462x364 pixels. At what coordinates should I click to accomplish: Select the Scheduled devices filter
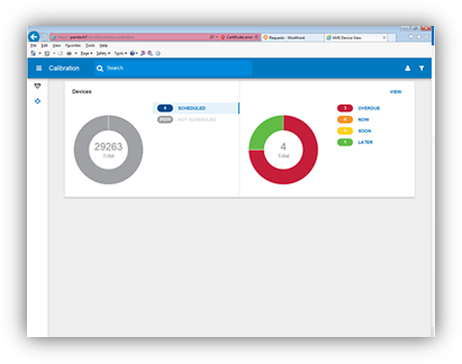click(x=196, y=108)
